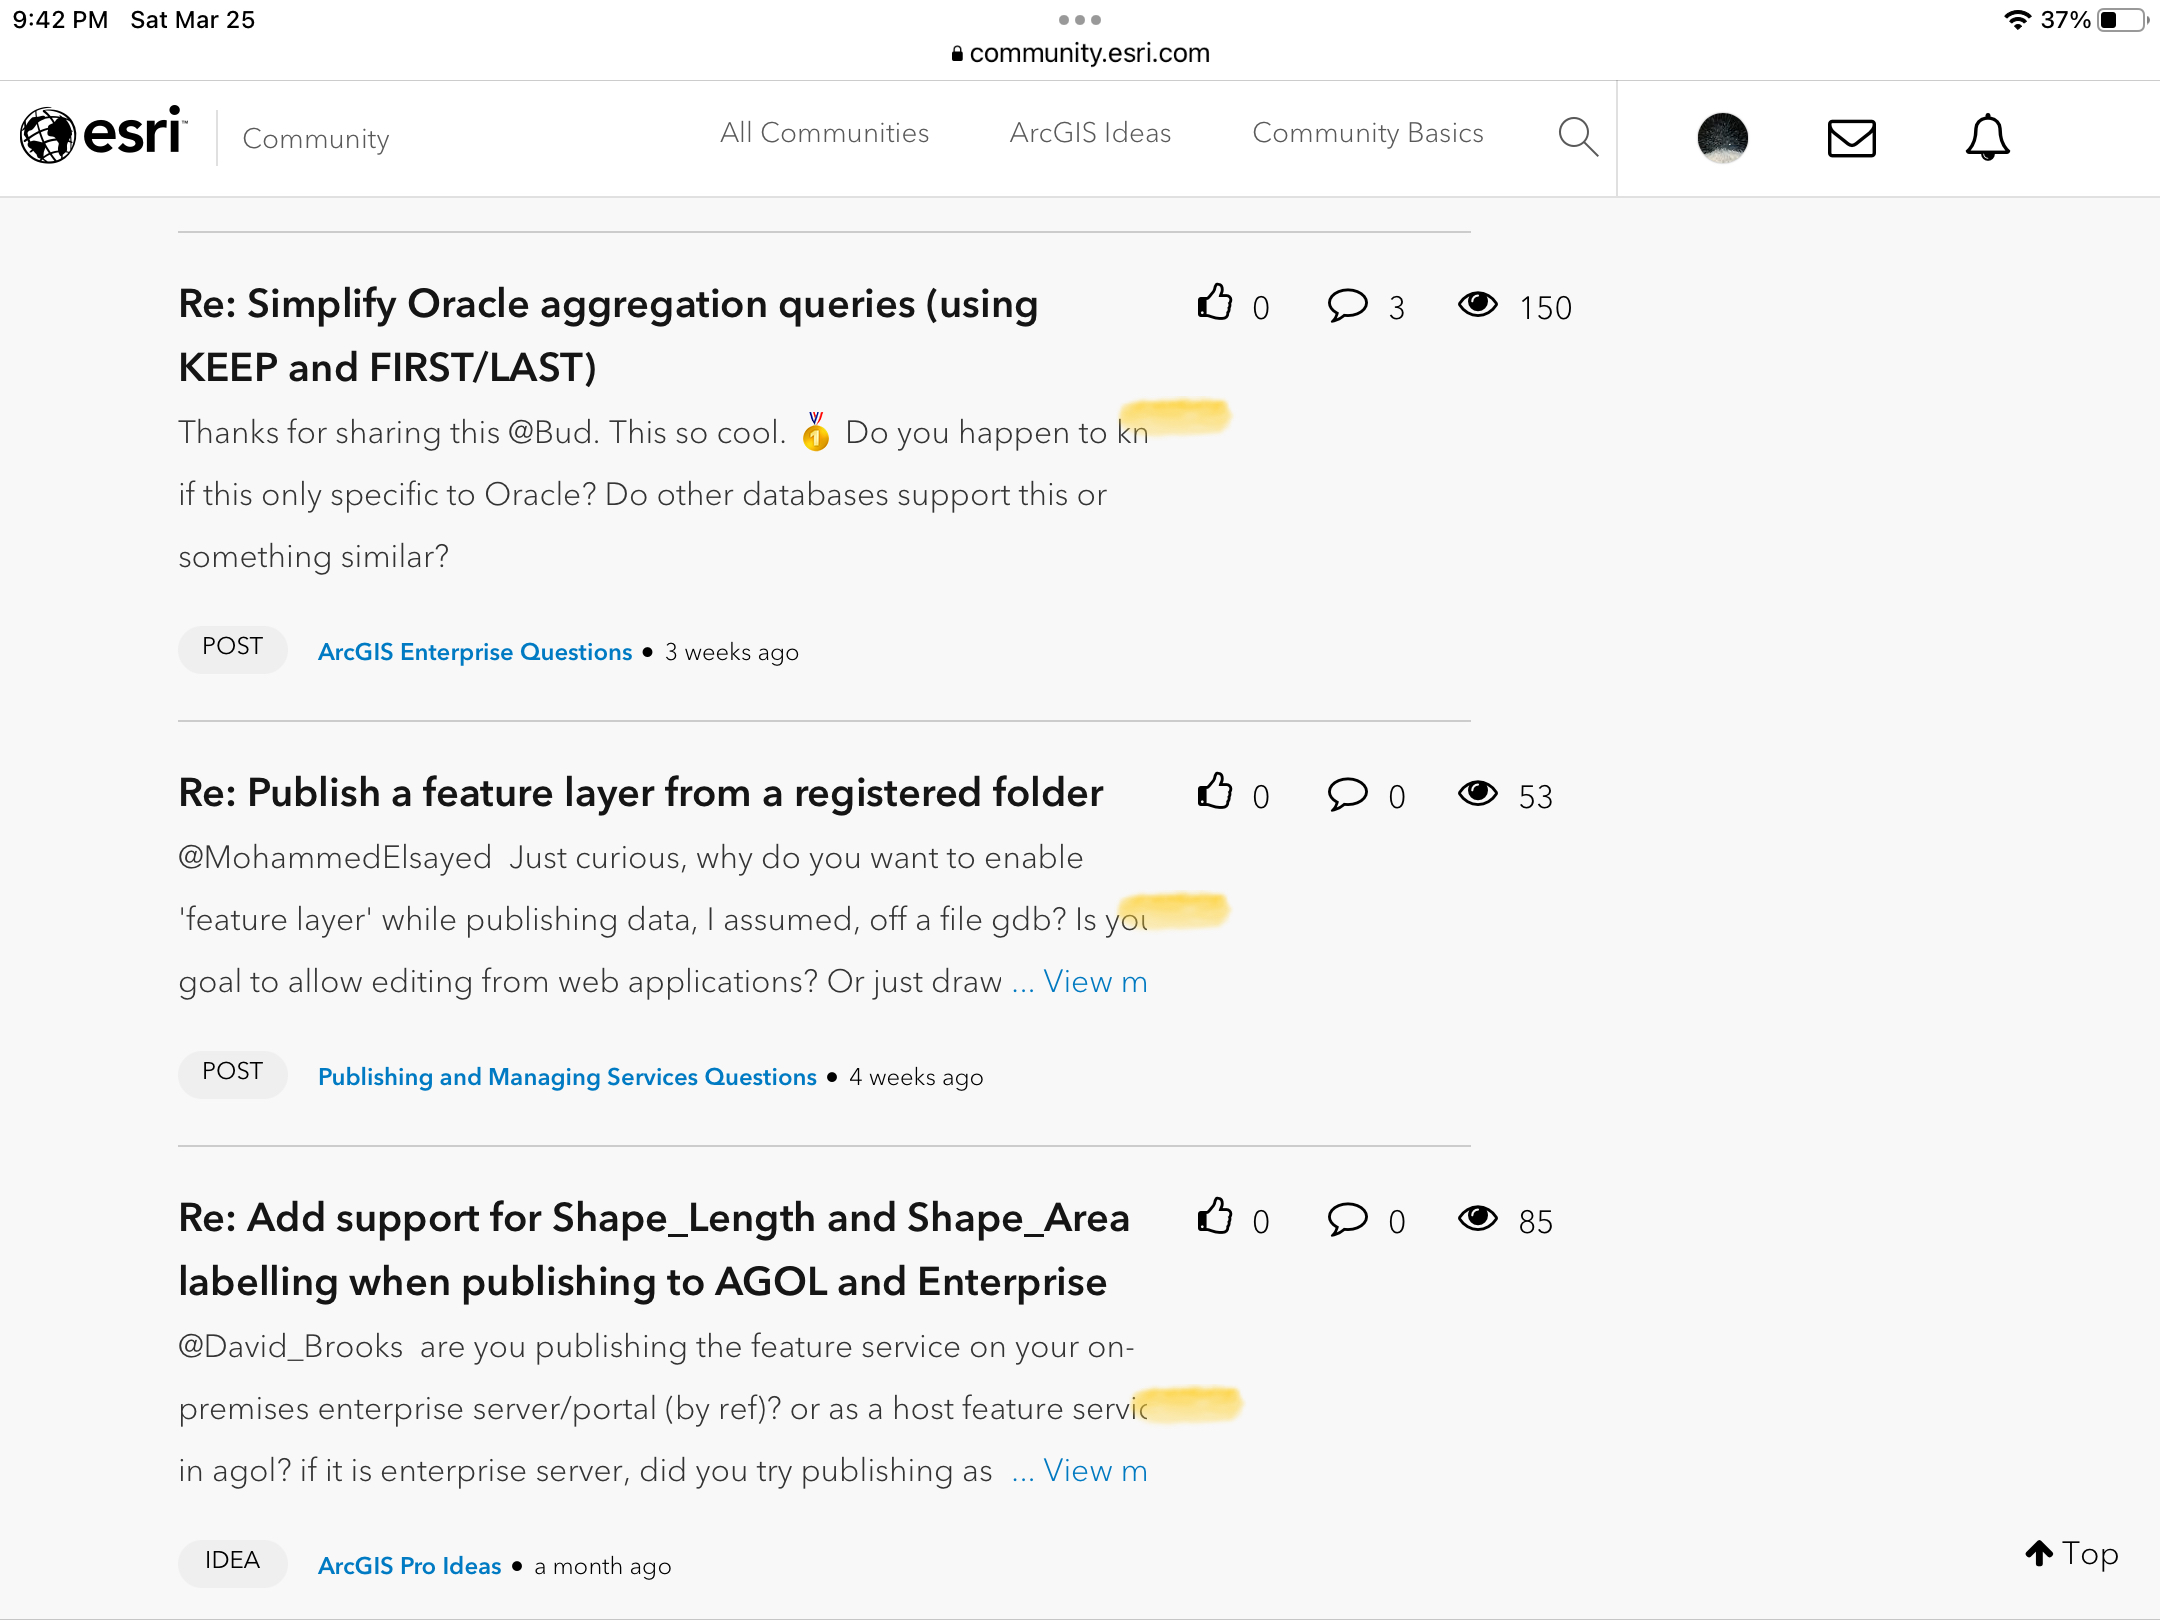Tap the community.esri.com address bar
This screenshot has height=1620, width=2160.
[x=1080, y=53]
